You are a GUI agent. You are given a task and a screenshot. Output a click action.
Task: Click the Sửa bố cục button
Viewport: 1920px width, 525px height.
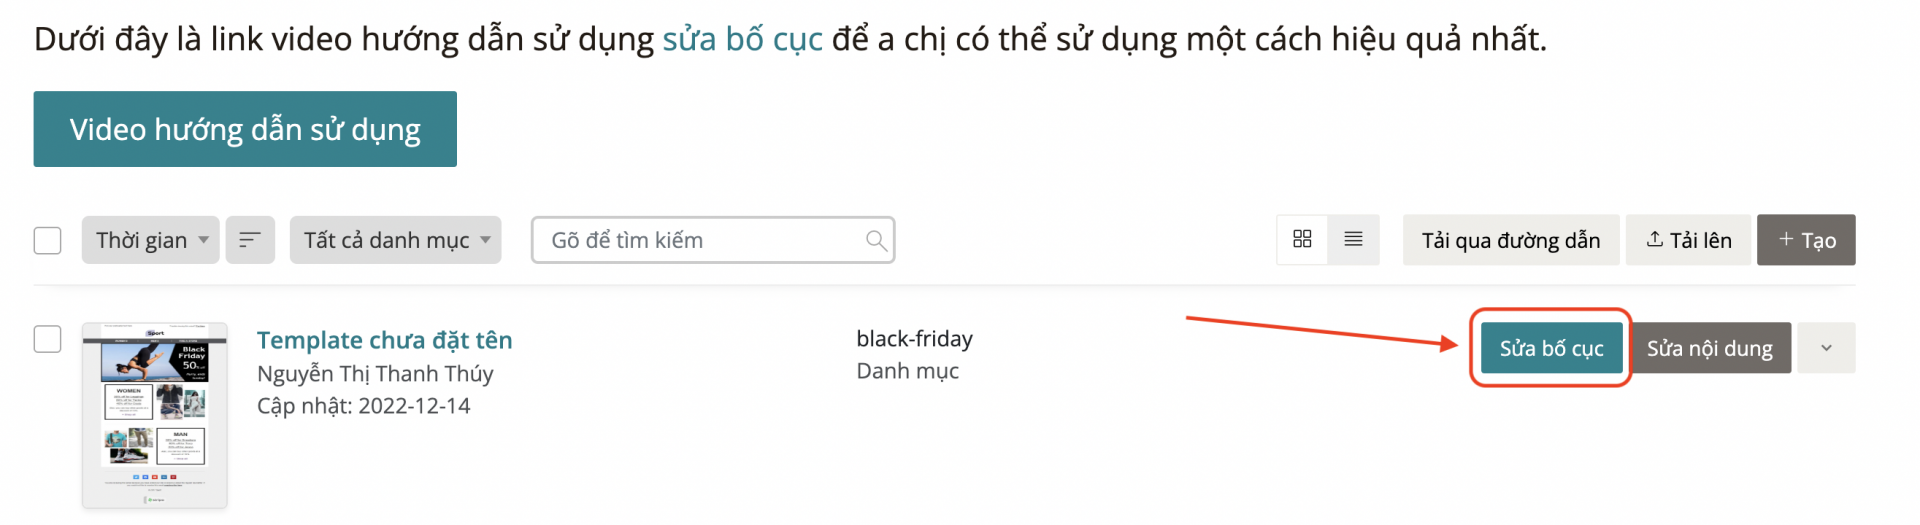1551,348
